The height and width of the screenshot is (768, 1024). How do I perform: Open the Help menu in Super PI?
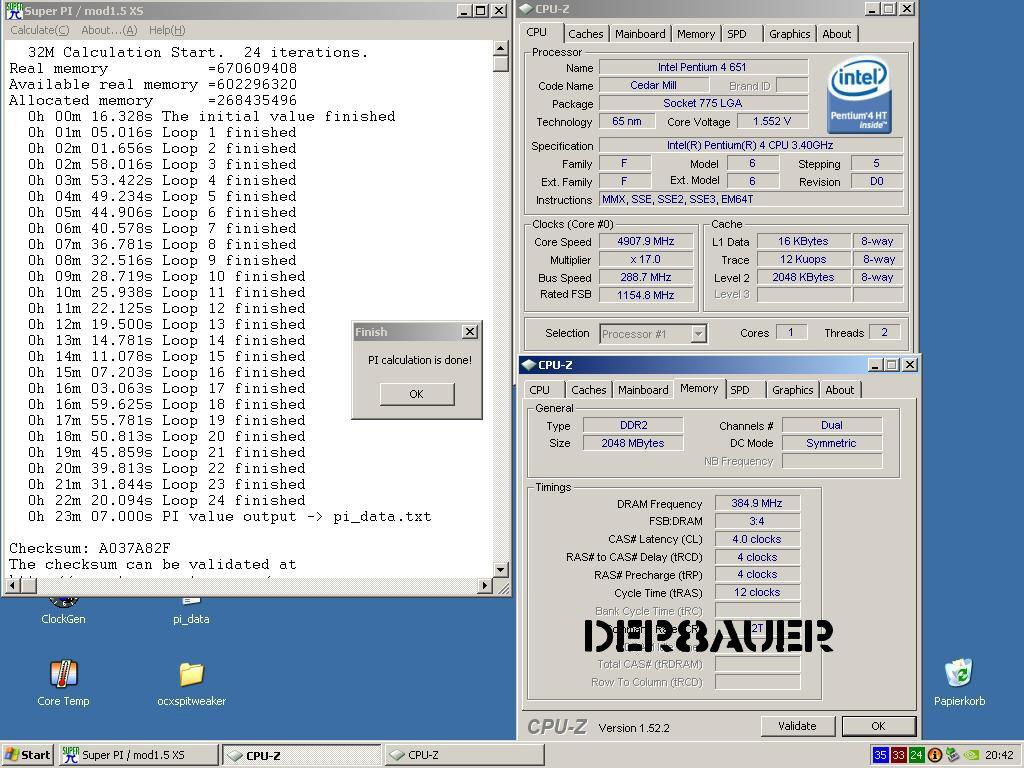tap(167, 30)
